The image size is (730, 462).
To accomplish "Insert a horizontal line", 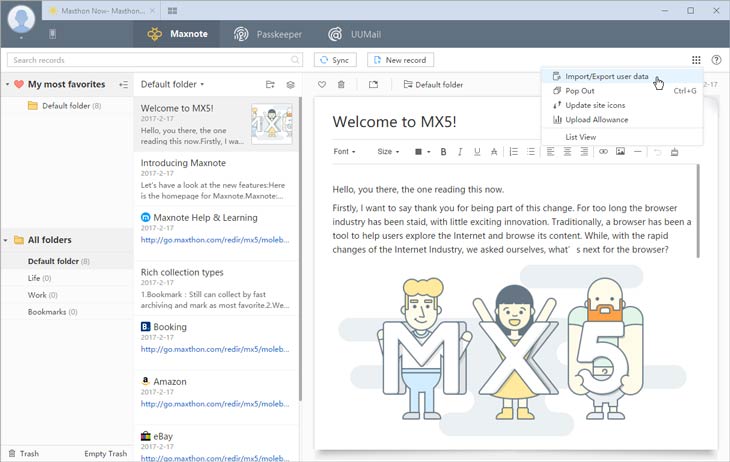I will click(637, 151).
